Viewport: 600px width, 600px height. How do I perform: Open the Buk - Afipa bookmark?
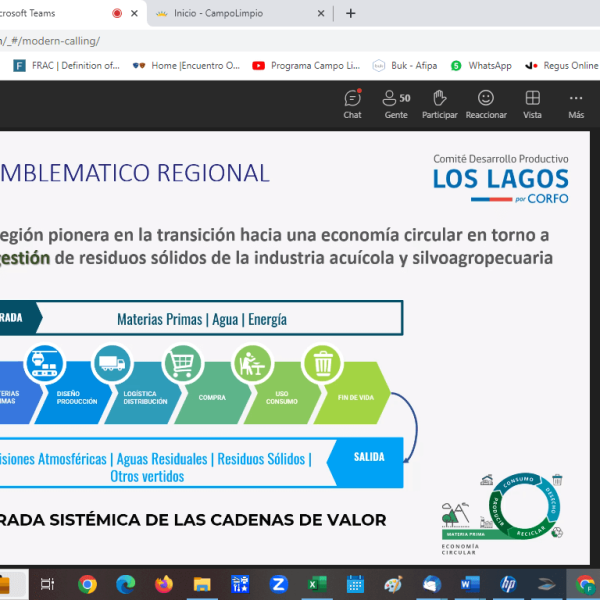click(x=404, y=65)
